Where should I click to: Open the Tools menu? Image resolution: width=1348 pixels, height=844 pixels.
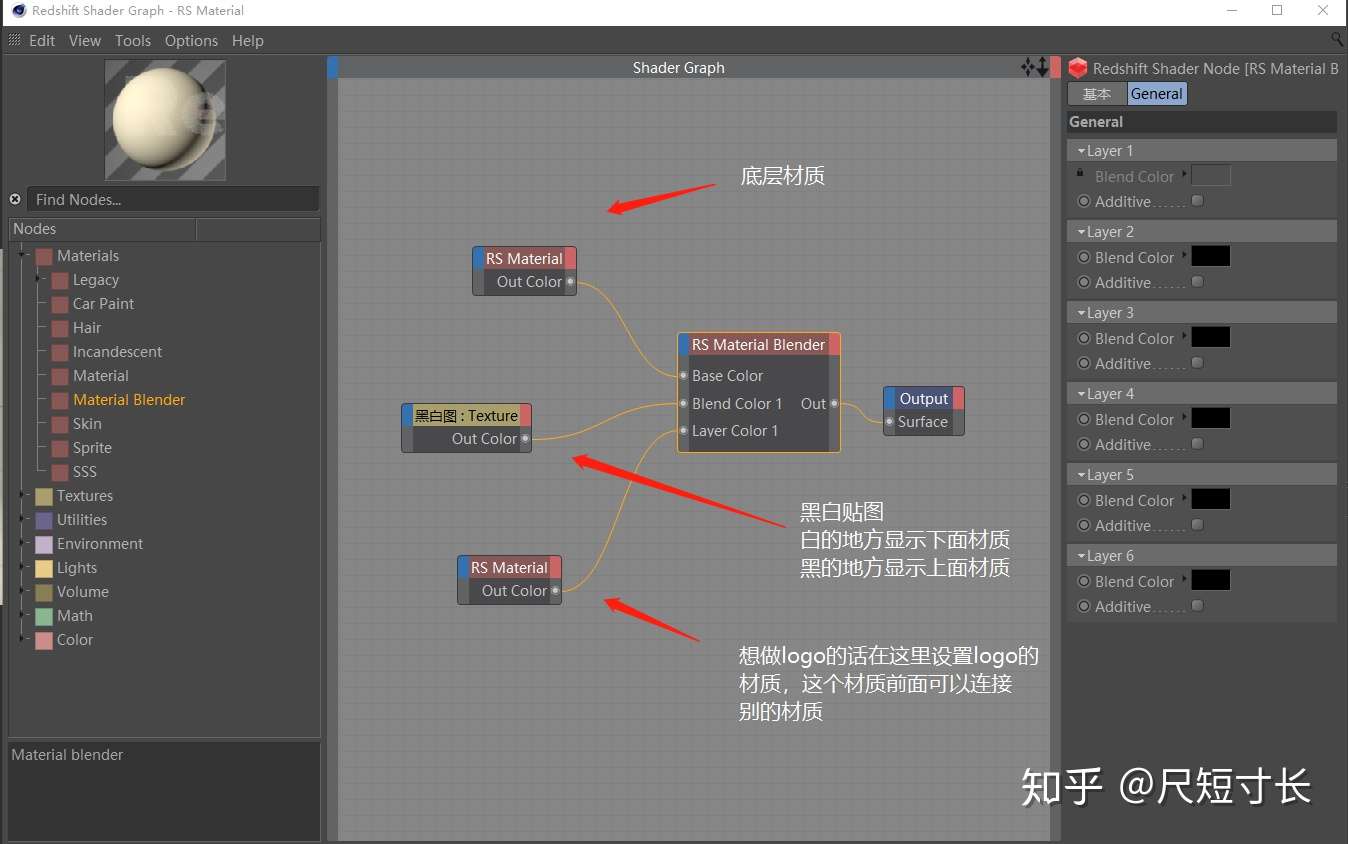[133, 40]
